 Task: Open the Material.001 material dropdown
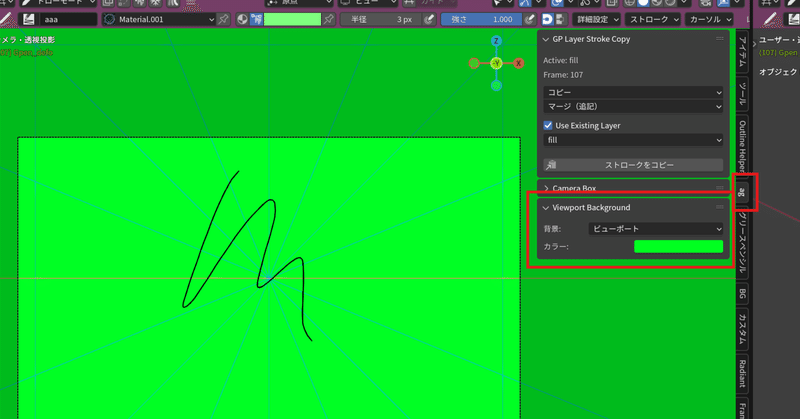(159, 19)
